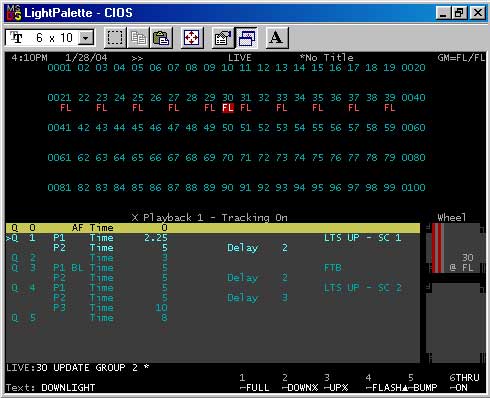Click the 4:10PM time display

click(29, 58)
